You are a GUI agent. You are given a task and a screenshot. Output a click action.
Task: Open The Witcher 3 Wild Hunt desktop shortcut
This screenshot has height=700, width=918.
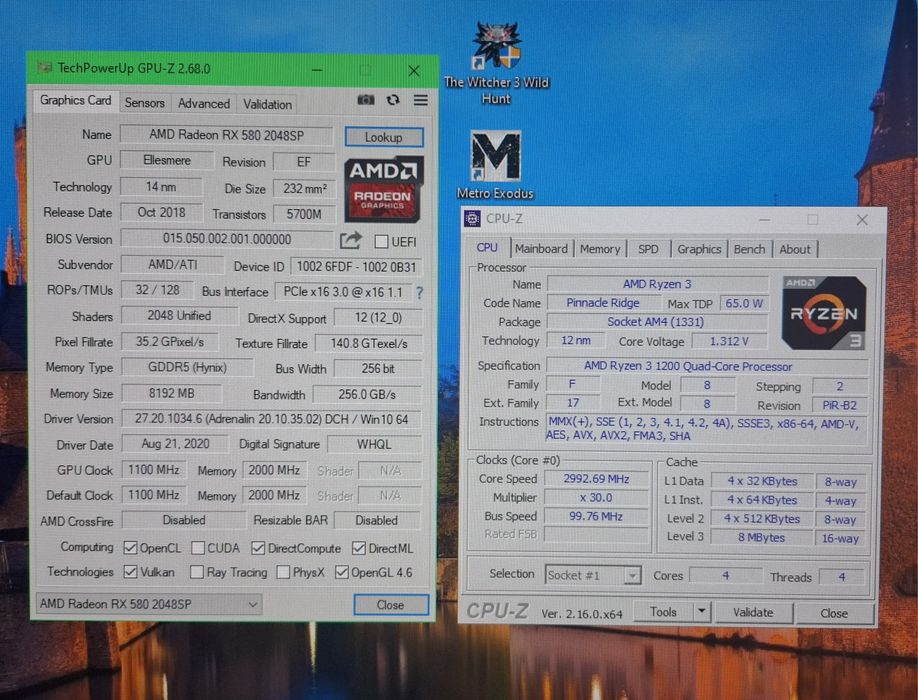click(496, 63)
